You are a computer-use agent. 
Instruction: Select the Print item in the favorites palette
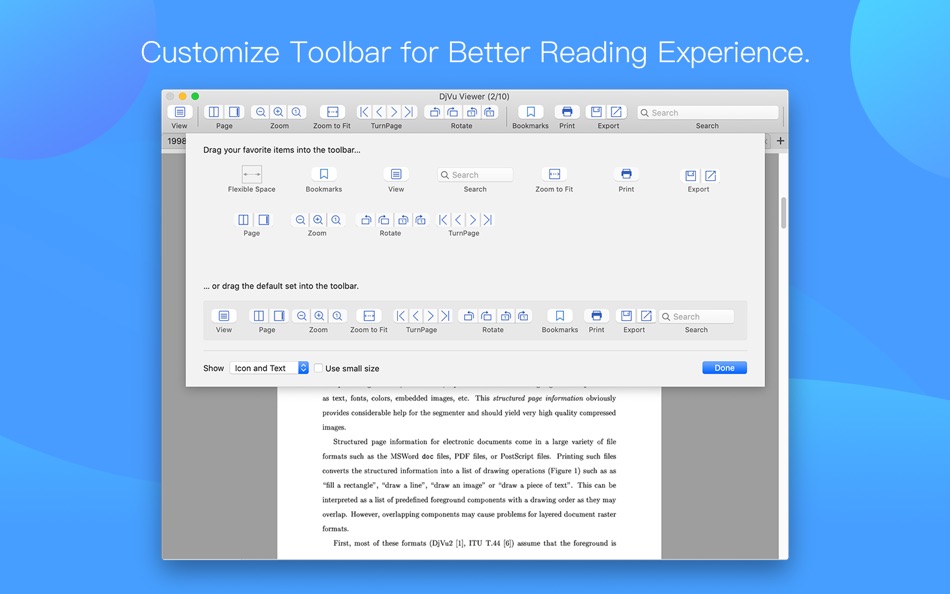626,175
